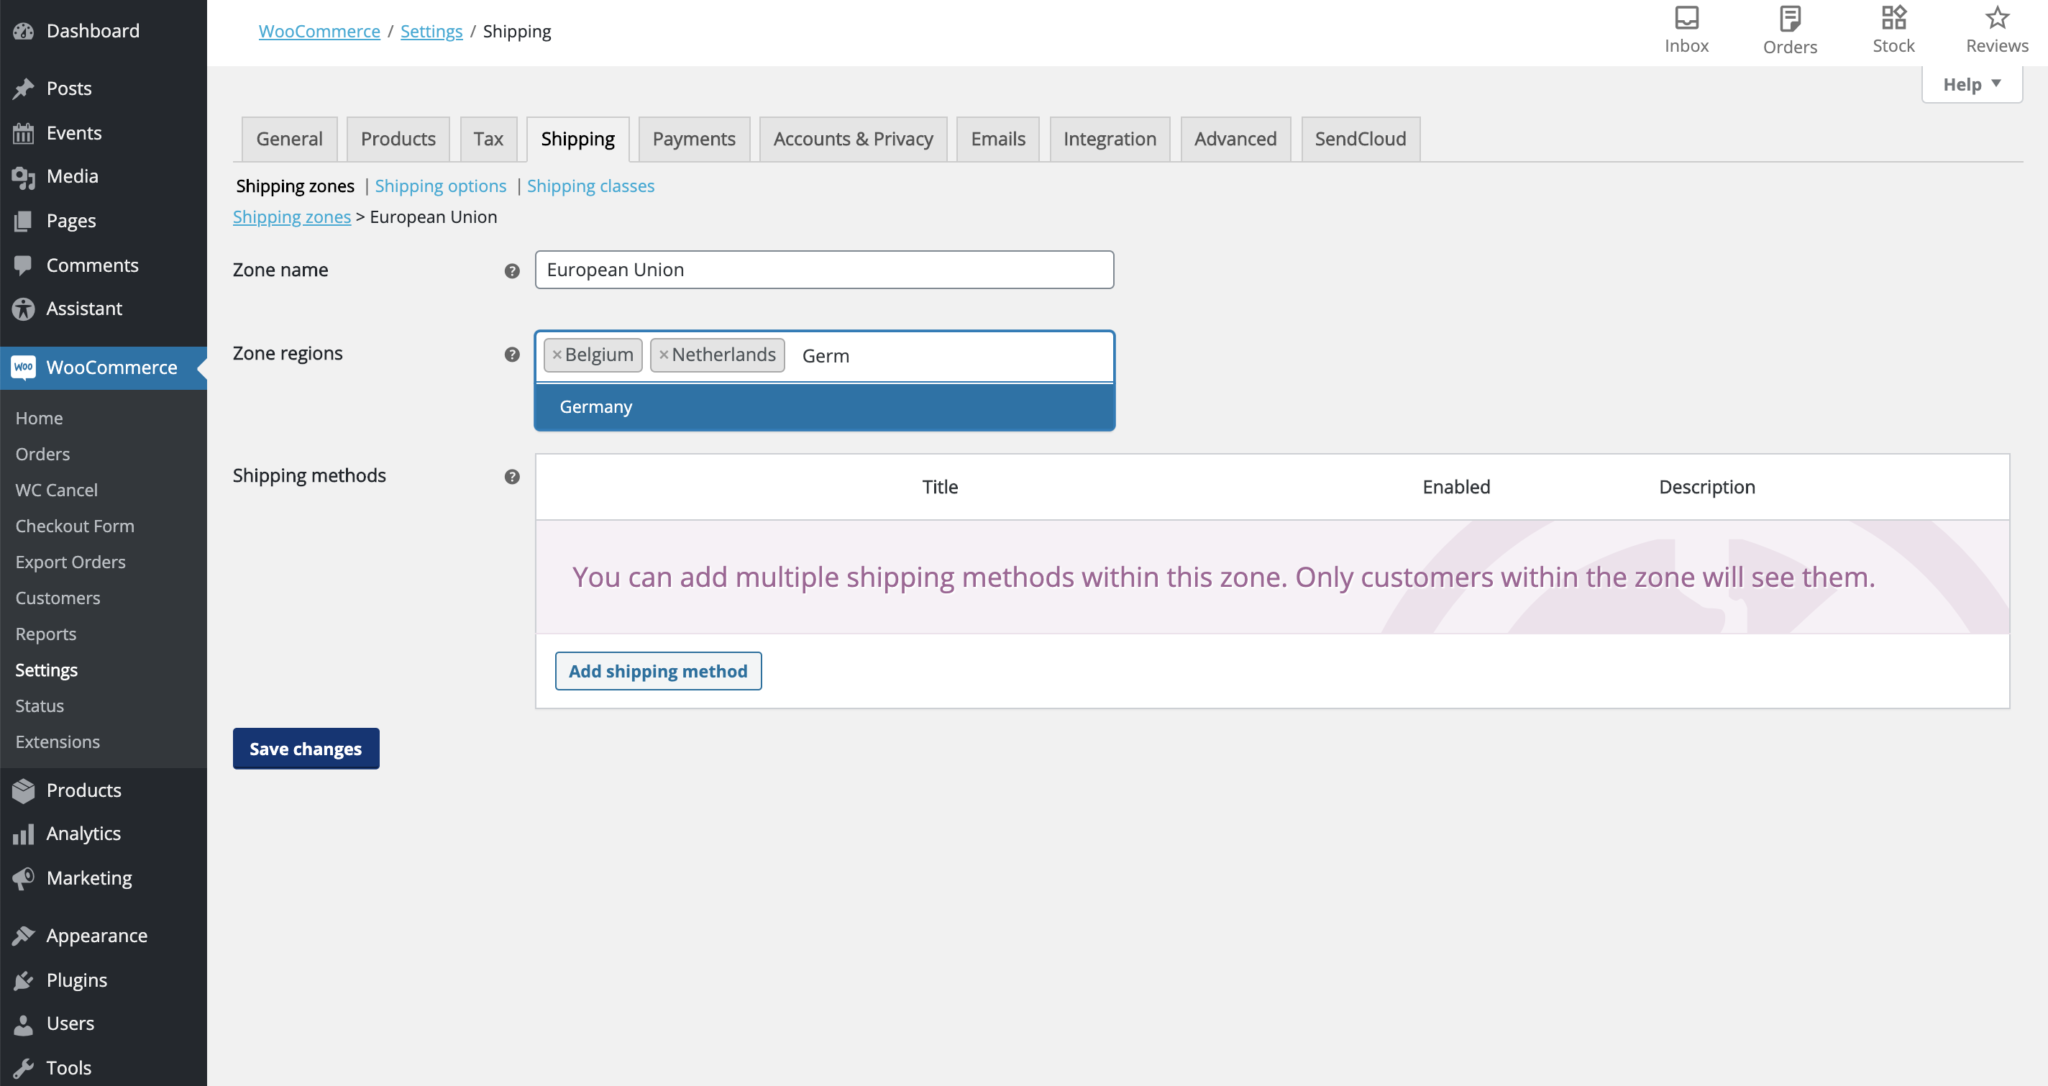Click the WooCommerce sidebar icon

24,367
